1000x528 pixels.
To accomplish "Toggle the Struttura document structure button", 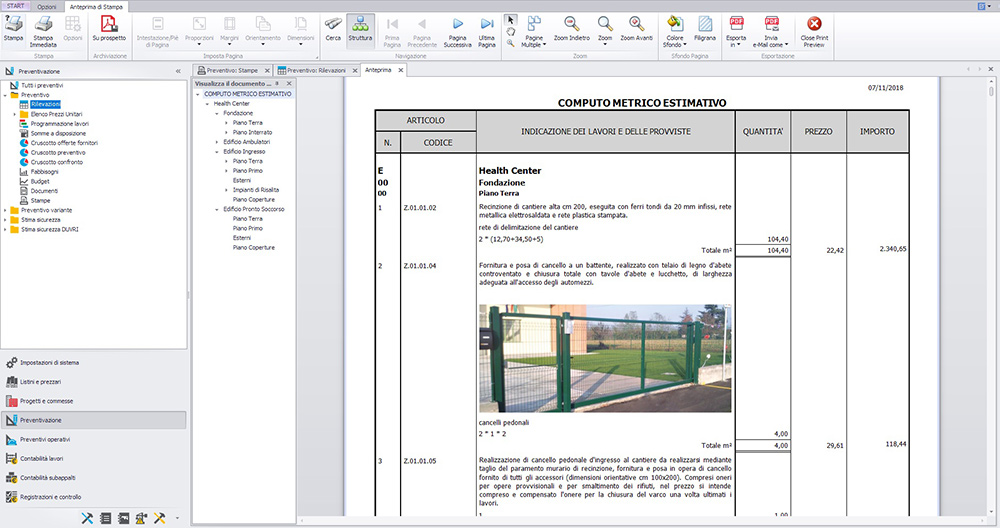I will pos(360,29).
